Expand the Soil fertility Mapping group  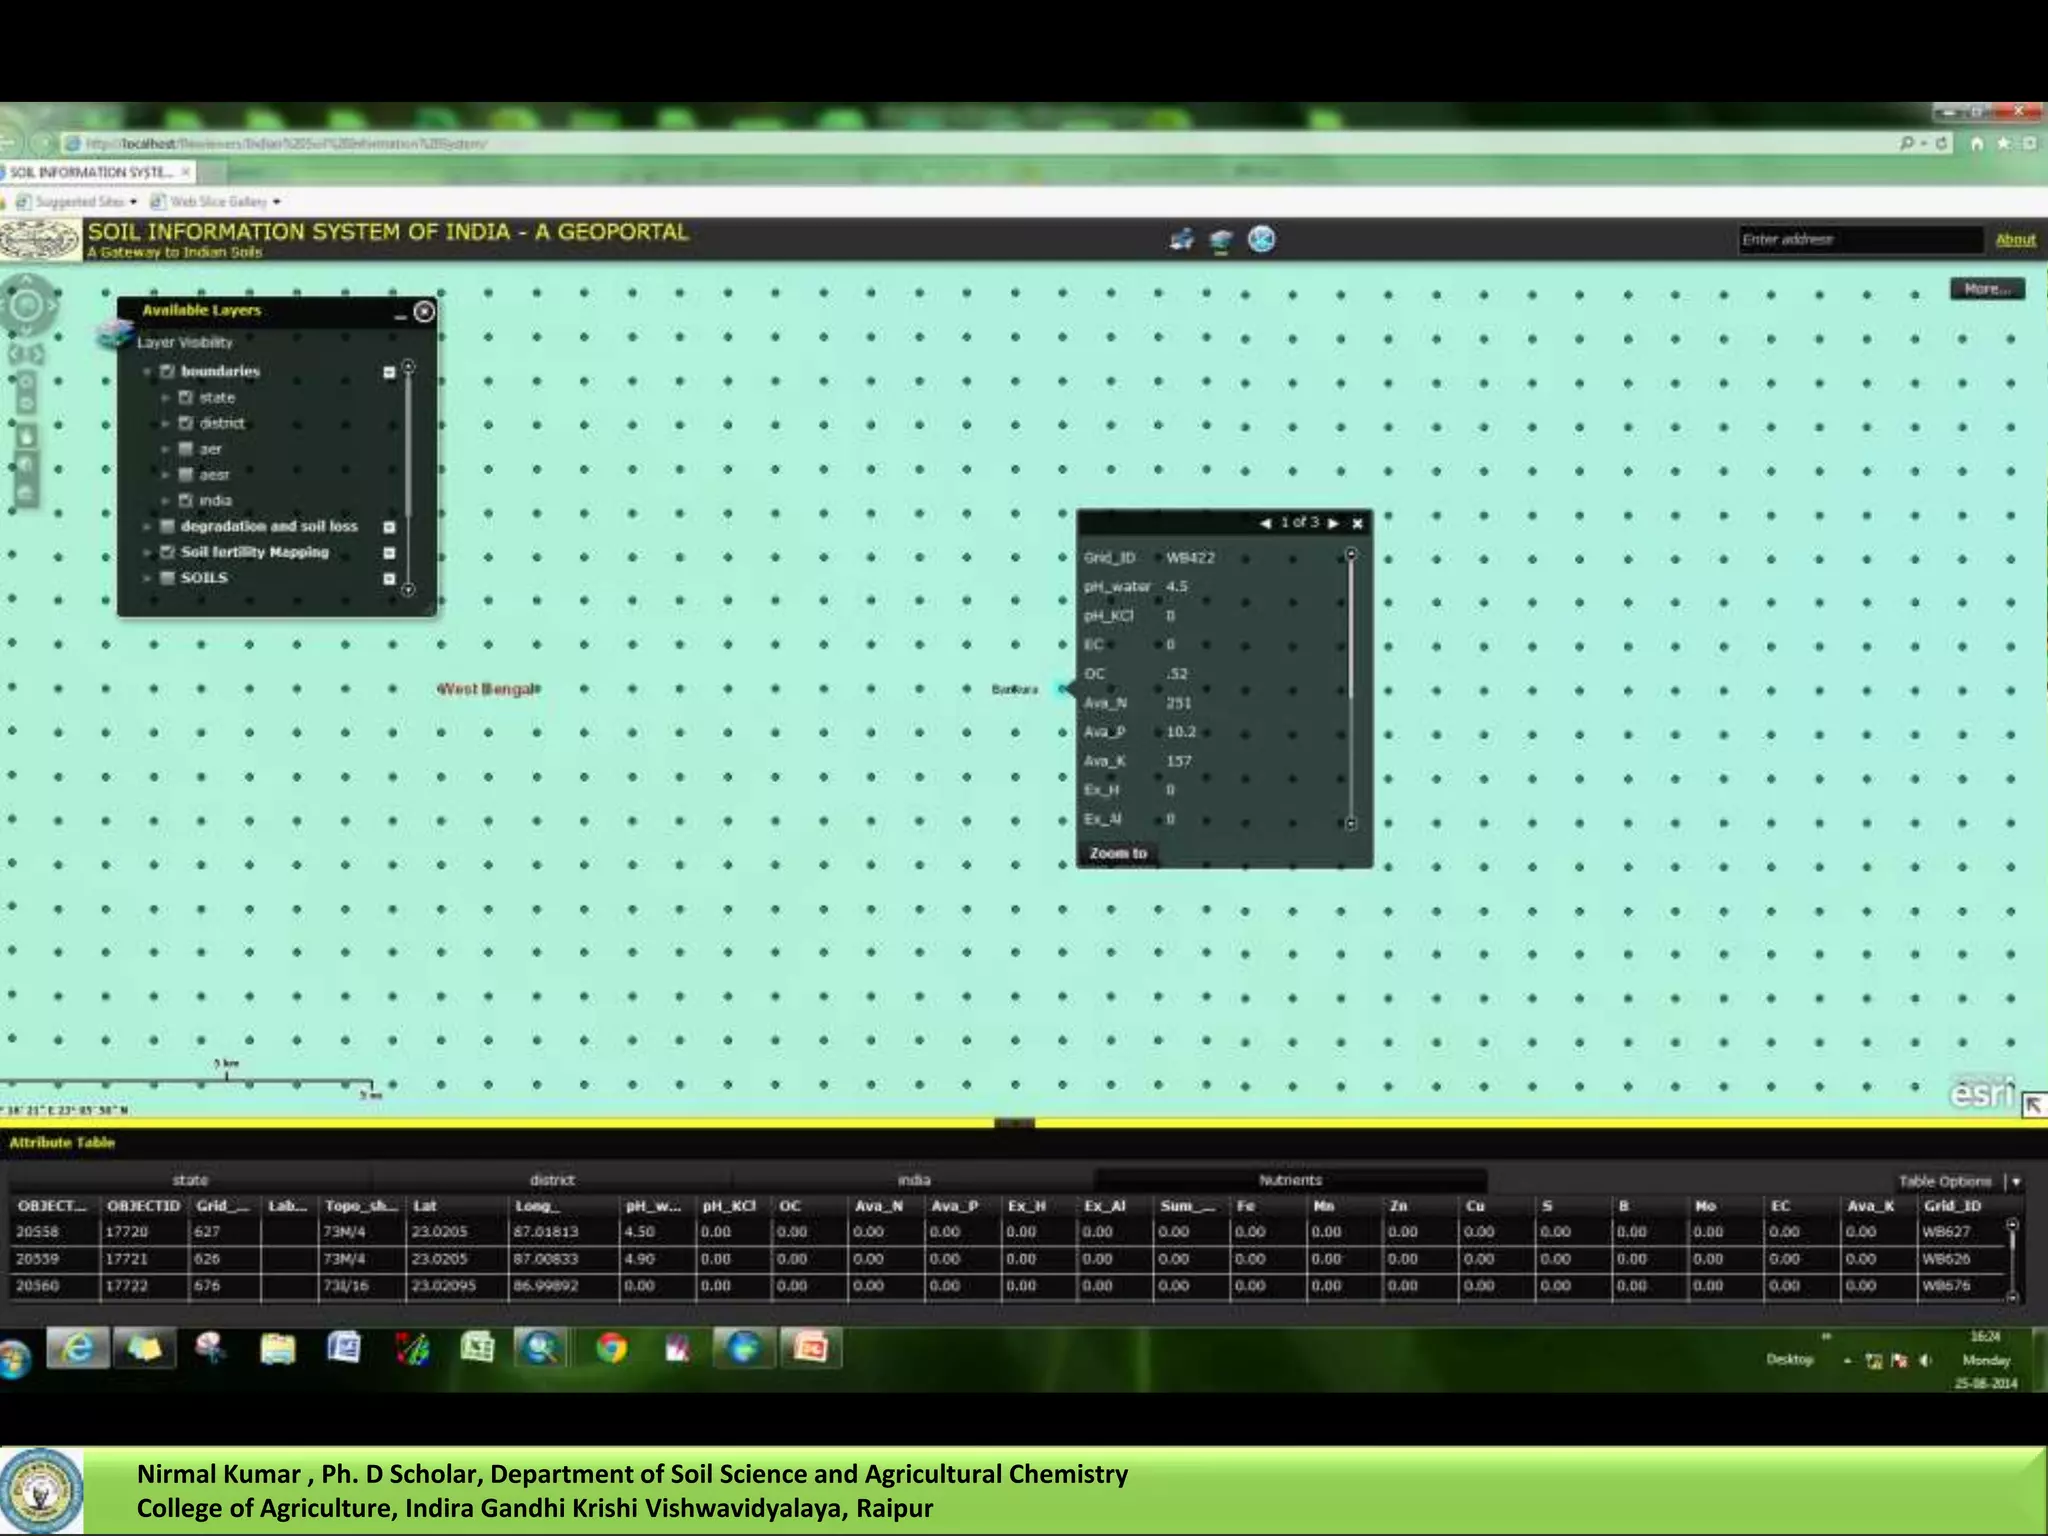click(x=147, y=552)
